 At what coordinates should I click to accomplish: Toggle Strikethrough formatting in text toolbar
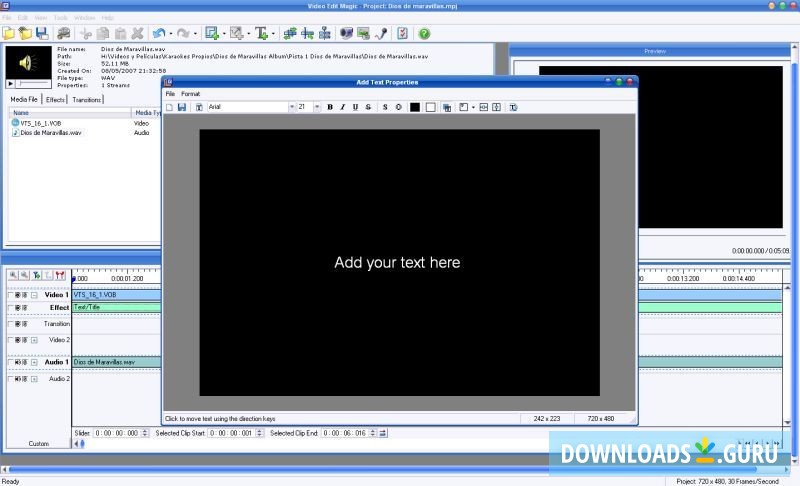click(x=368, y=107)
